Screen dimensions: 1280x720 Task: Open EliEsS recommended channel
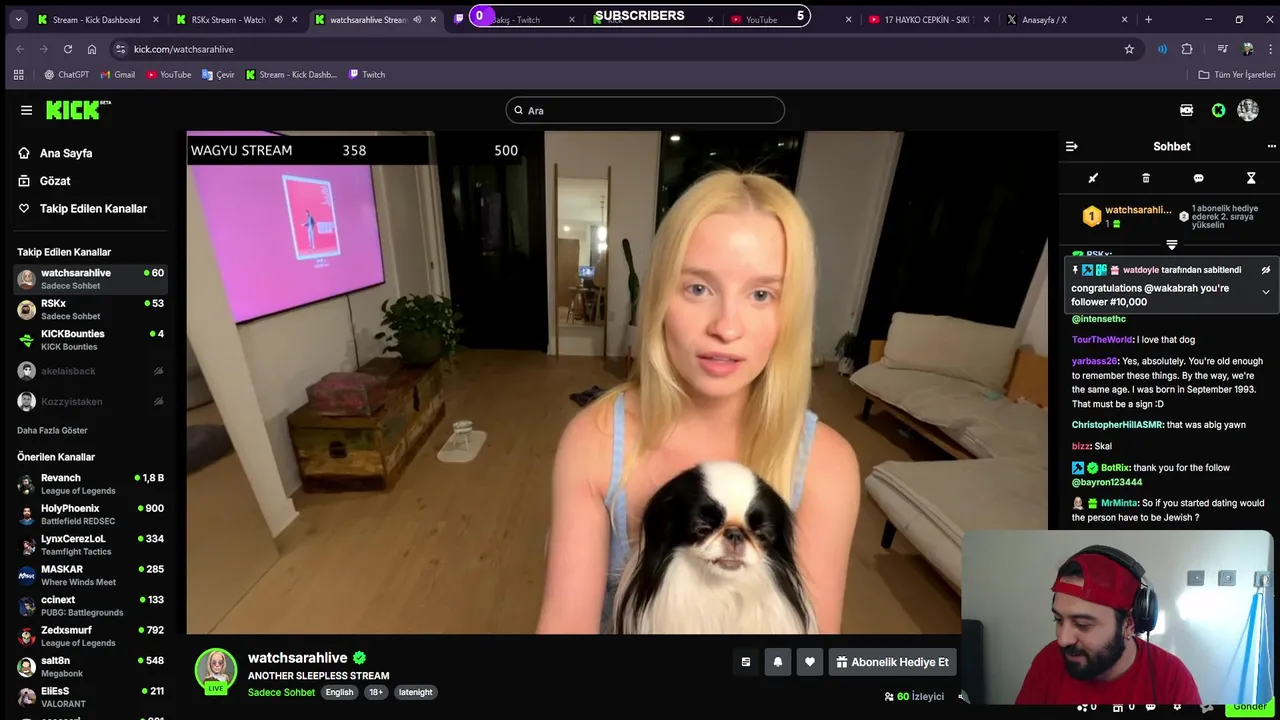coord(91,697)
